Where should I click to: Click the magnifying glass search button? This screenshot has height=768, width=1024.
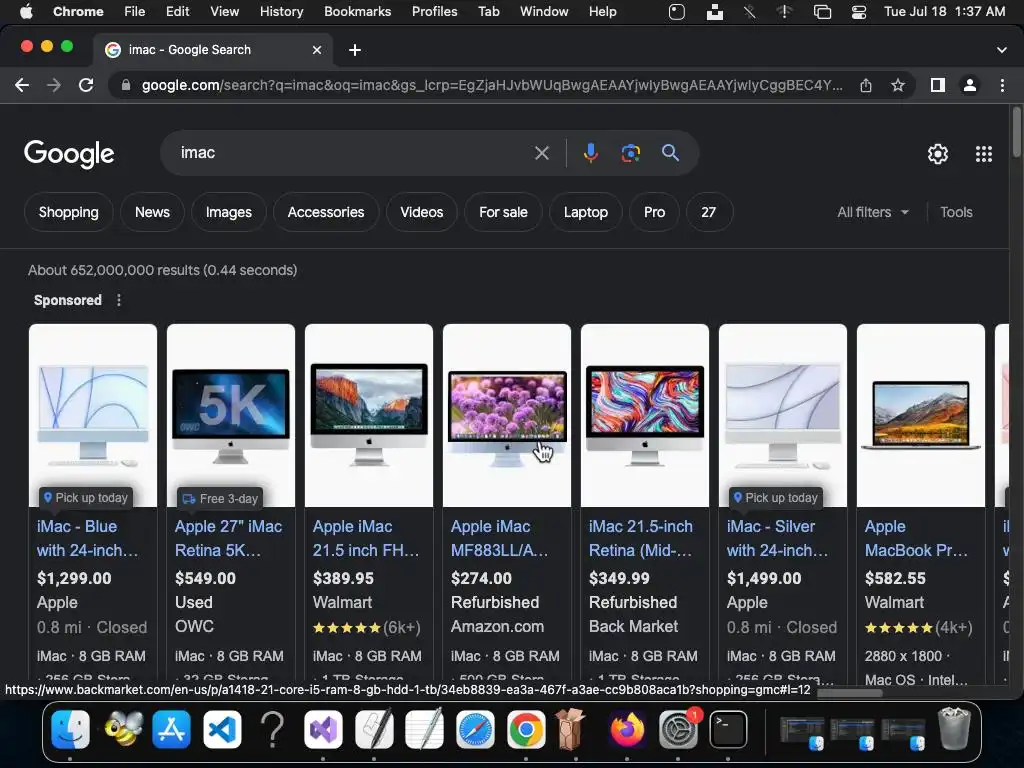pyautogui.click(x=670, y=153)
